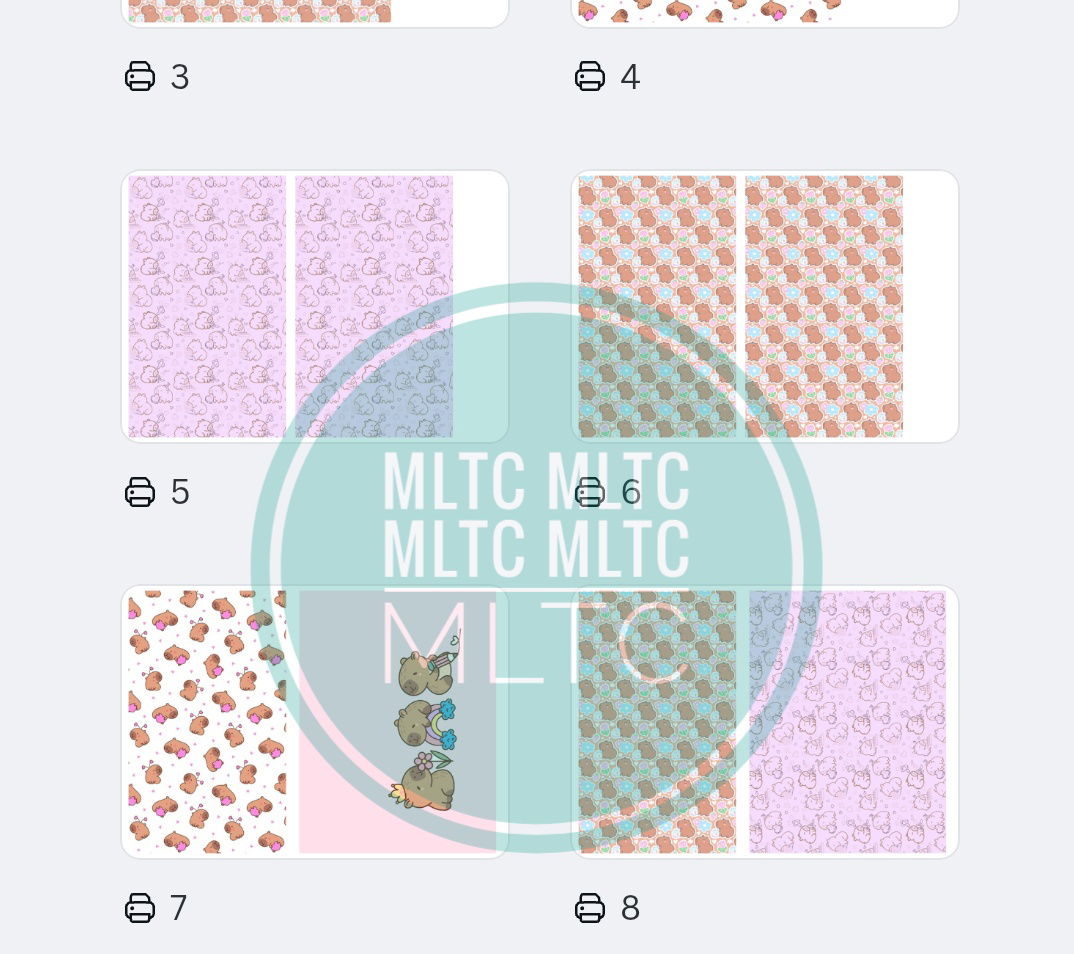Select lilac outline pattern panel on page 8

847,722
